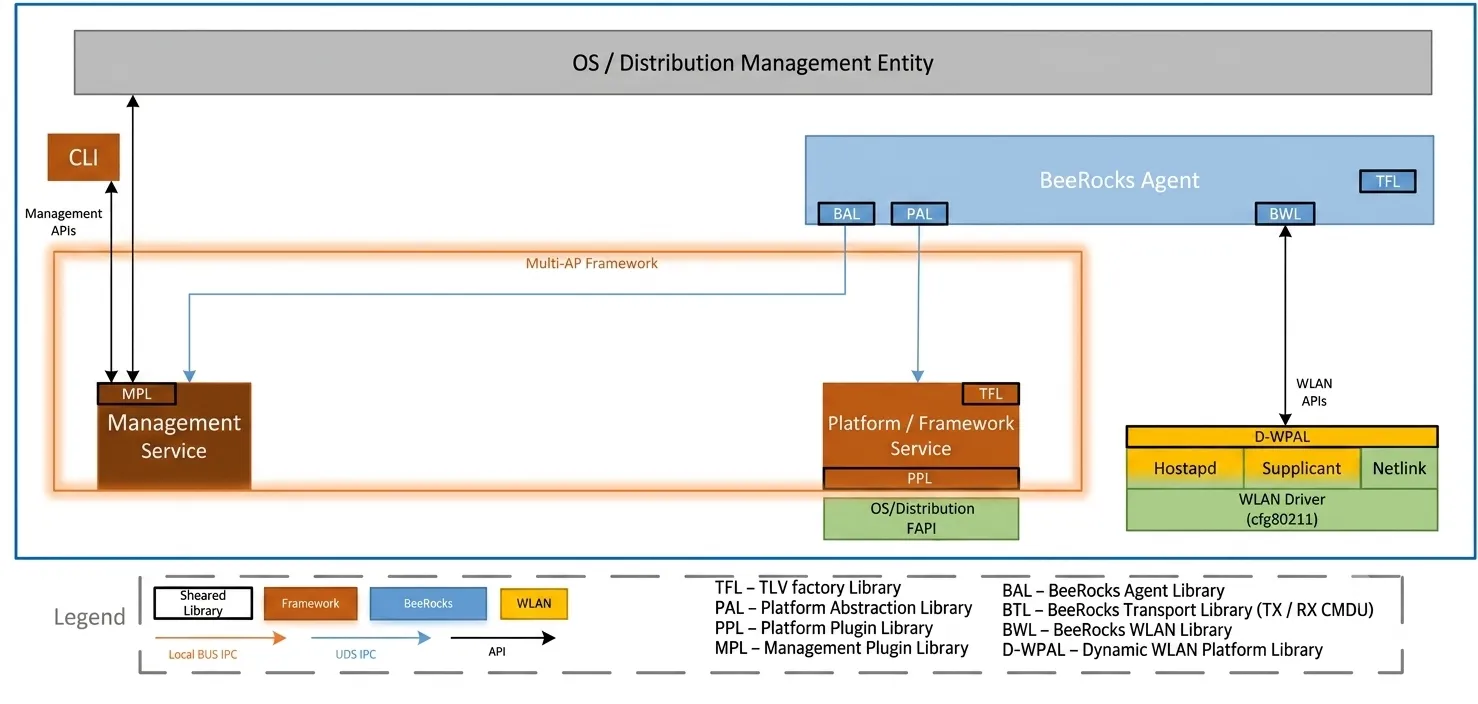Click the WLAN Driver (cfg80211) block
The width and height of the screenshot is (1478, 704).
(x=1282, y=509)
